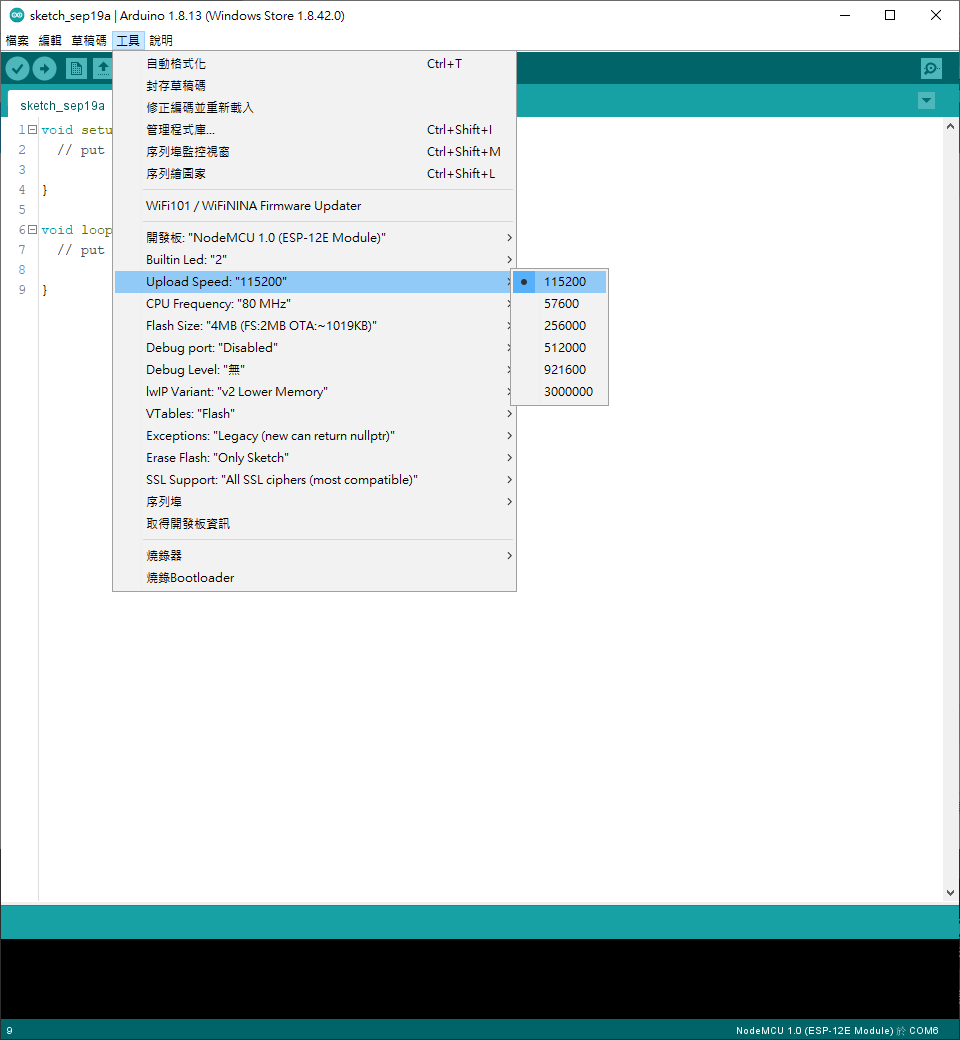Image resolution: width=960 pixels, height=1040 pixels.
Task: Expand the VTables Flash submenu
Action: 314,413
